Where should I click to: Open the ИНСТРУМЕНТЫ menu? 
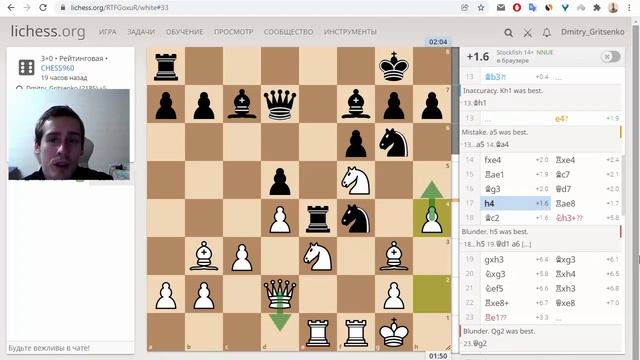350,32
